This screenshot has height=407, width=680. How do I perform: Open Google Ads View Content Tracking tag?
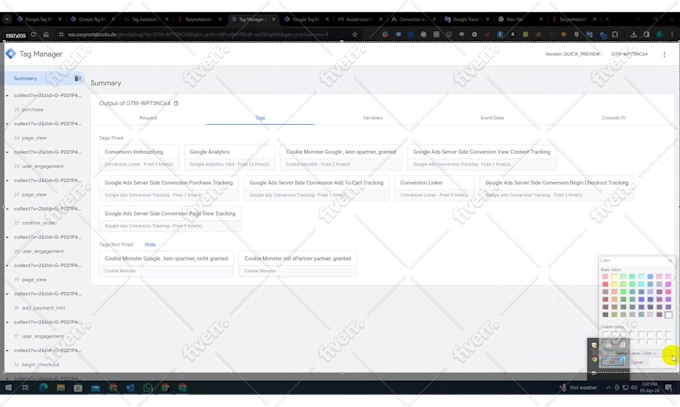click(481, 157)
